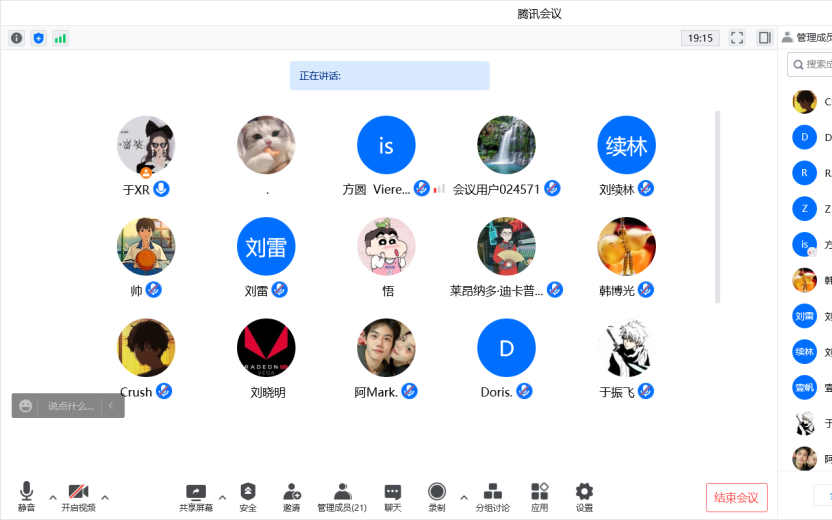Open 设置 settings gear
This screenshot has width=832, height=520.
584,497
